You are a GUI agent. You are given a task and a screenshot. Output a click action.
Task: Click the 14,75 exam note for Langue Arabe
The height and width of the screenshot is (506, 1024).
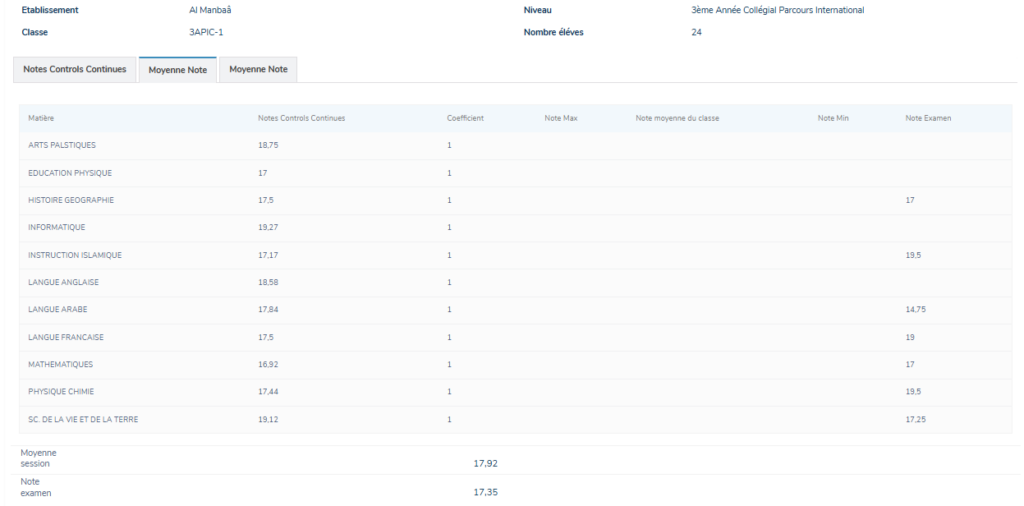[916, 309]
